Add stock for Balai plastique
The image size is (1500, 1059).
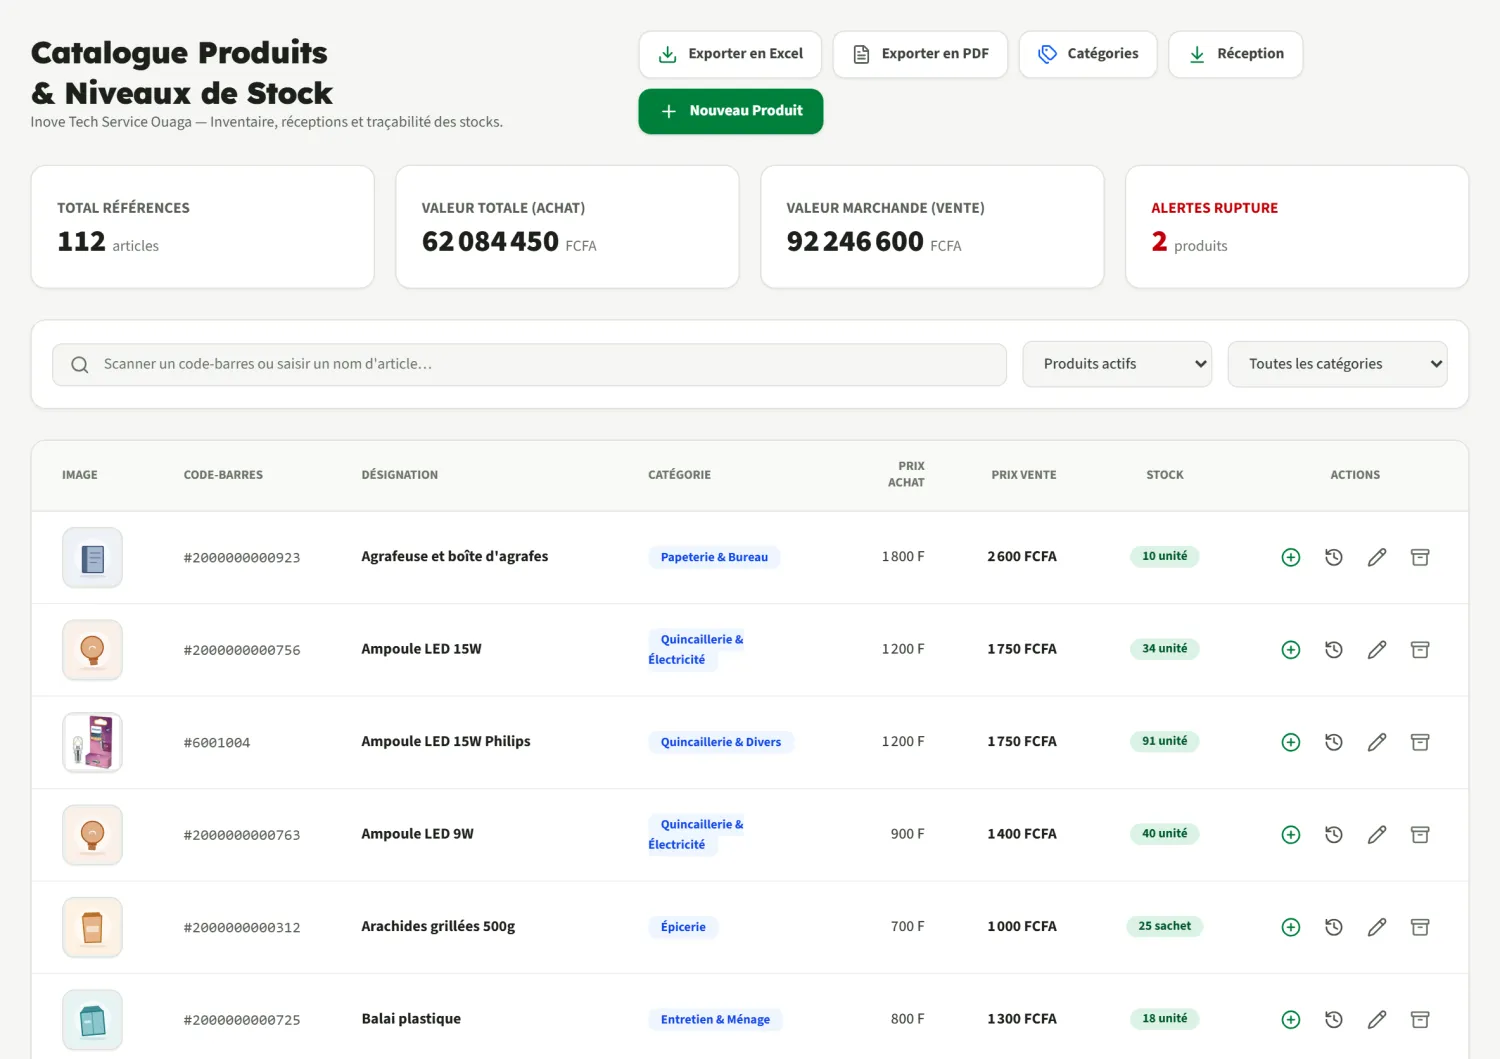pyautogui.click(x=1291, y=1019)
